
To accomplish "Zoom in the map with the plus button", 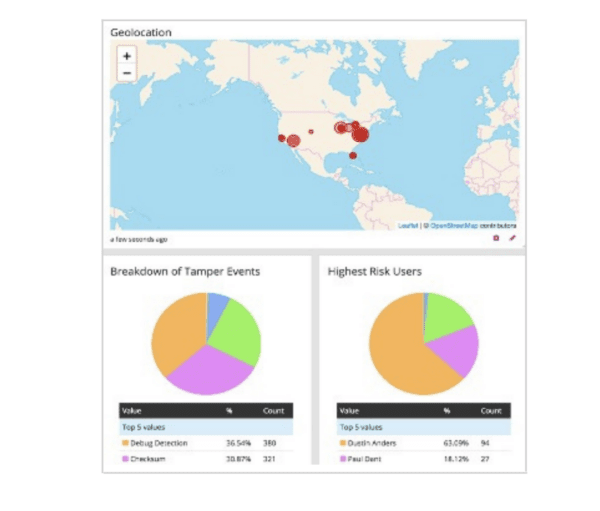I will pos(127,56).
